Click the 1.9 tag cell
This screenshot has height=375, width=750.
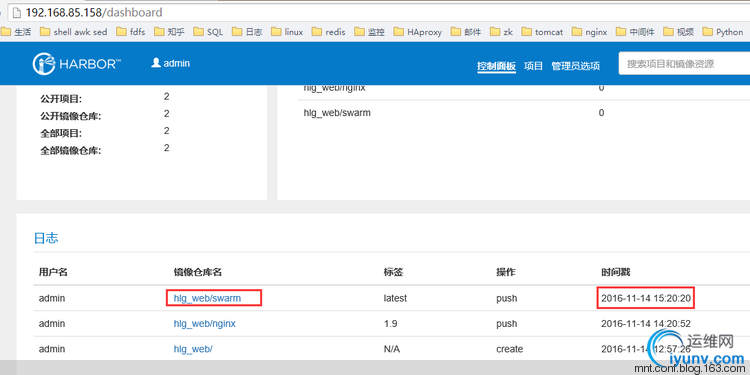pos(390,324)
